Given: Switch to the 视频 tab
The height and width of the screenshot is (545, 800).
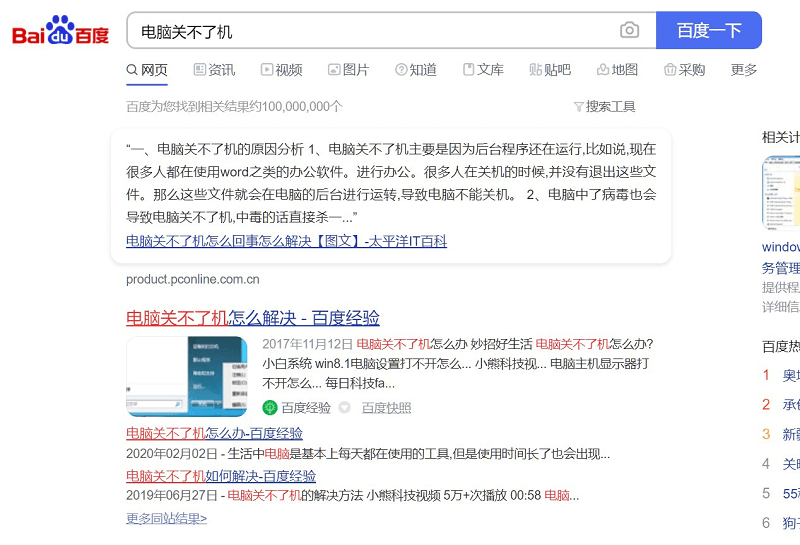Looking at the screenshot, I should (282, 70).
